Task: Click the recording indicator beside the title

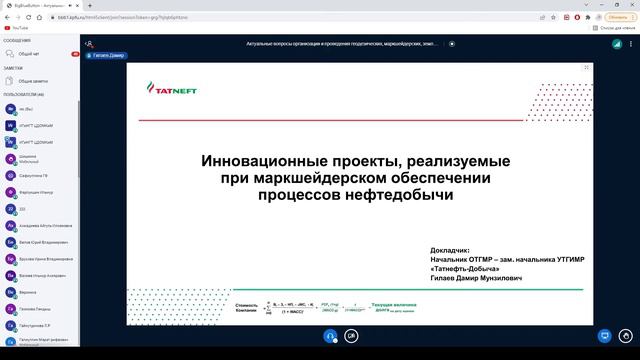Action: pos(452,44)
